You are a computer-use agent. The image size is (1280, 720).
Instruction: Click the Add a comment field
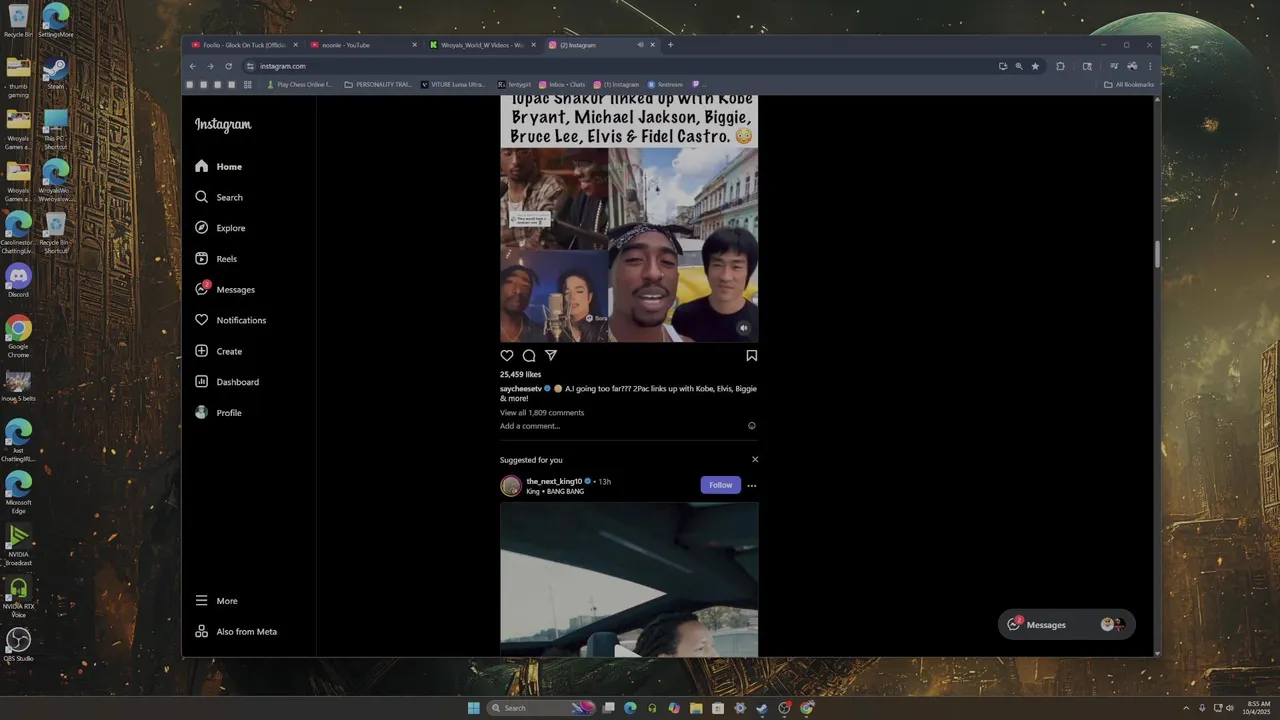(x=620, y=426)
